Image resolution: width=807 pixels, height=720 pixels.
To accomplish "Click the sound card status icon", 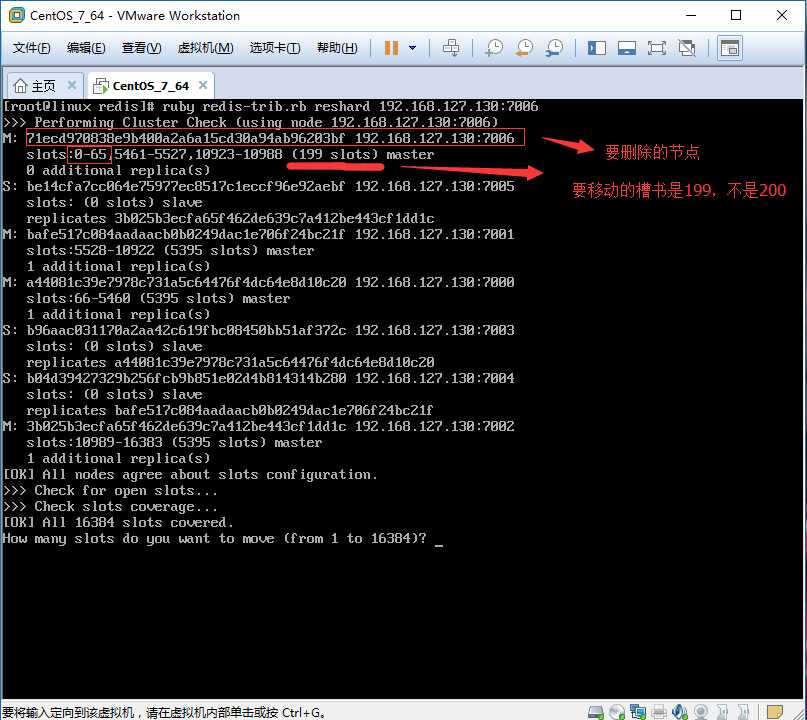I will (680, 712).
